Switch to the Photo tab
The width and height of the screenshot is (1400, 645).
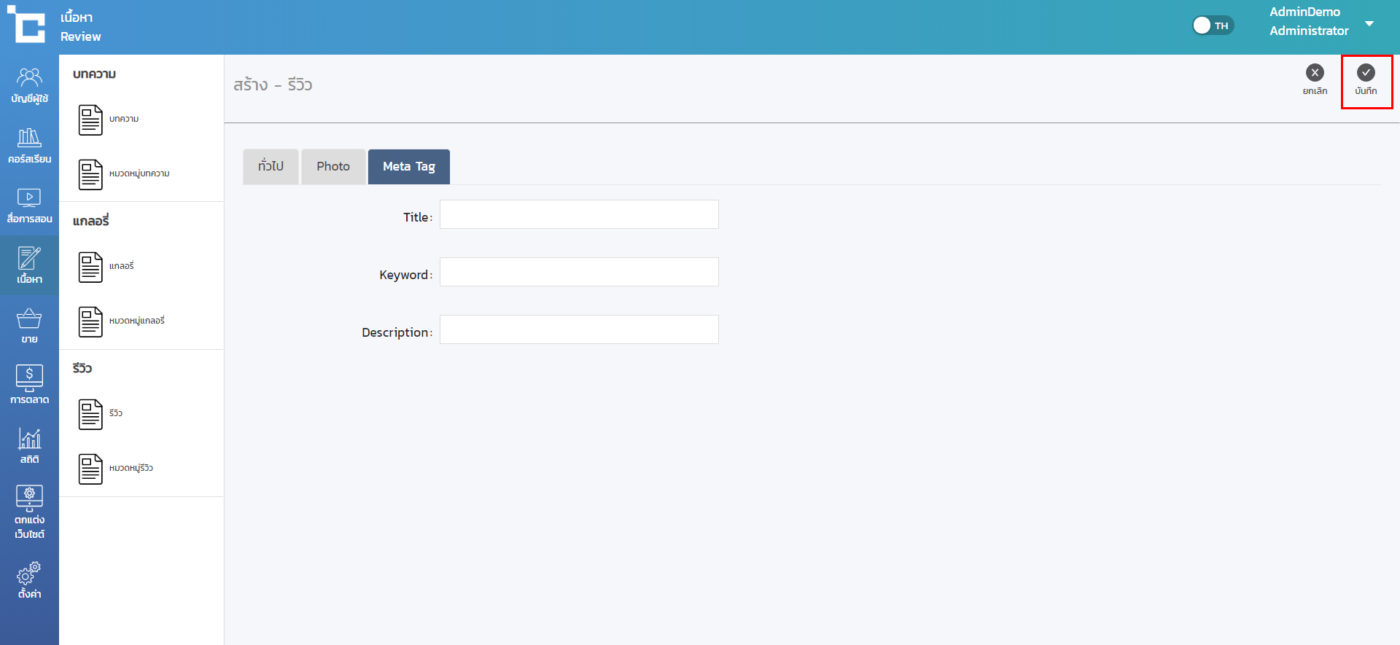tap(333, 167)
